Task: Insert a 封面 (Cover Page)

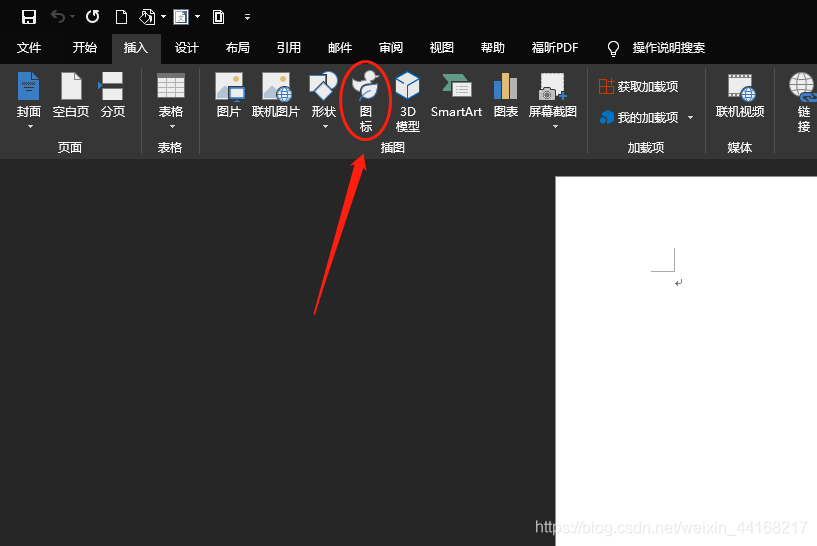Action: point(29,100)
